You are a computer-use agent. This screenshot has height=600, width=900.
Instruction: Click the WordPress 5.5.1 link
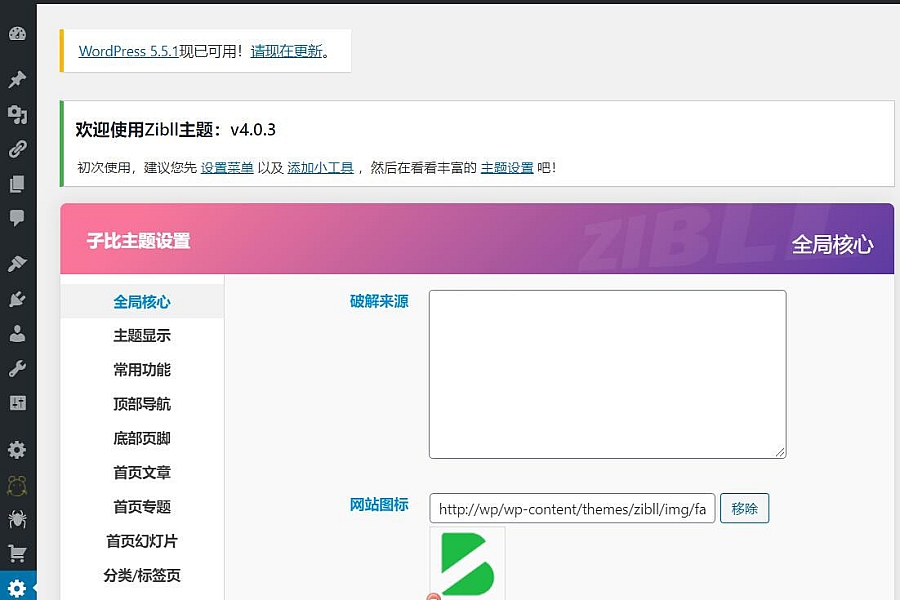(129, 51)
